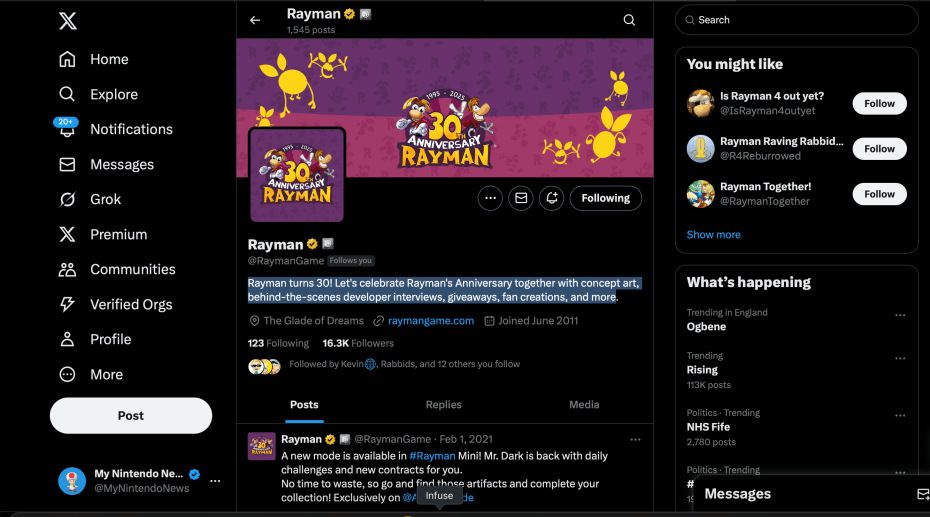View the 16.3K Followers list
The width and height of the screenshot is (930, 517).
coord(358,343)
